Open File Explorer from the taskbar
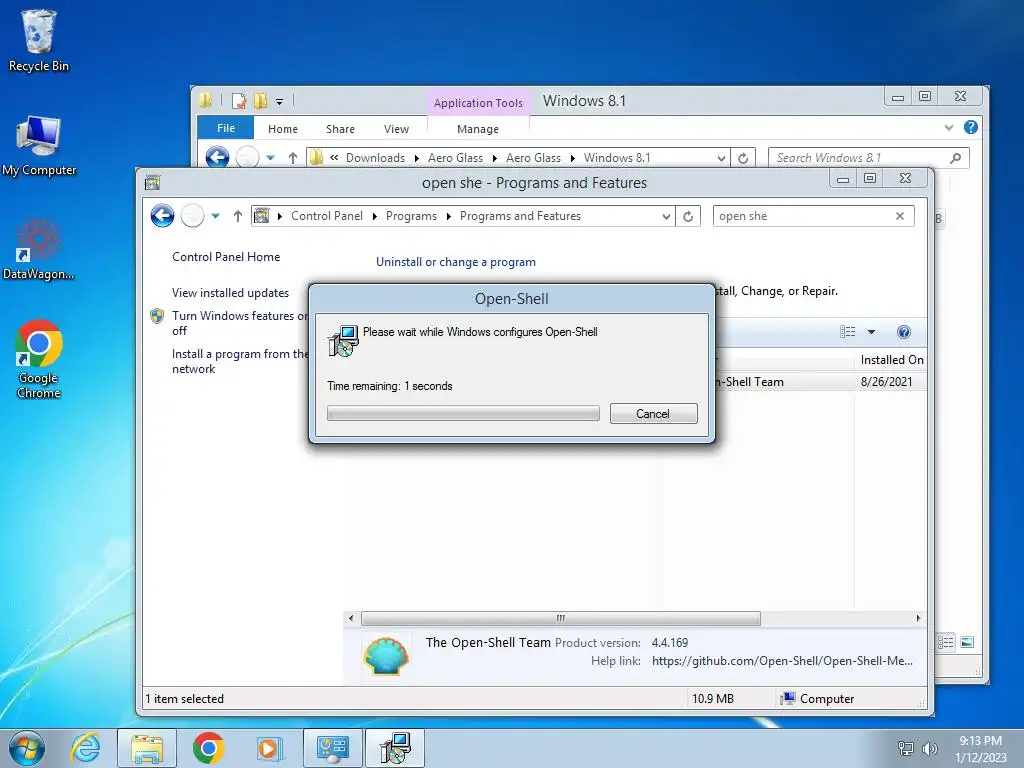Viewport: 1024px width, 768px height. 147,748
